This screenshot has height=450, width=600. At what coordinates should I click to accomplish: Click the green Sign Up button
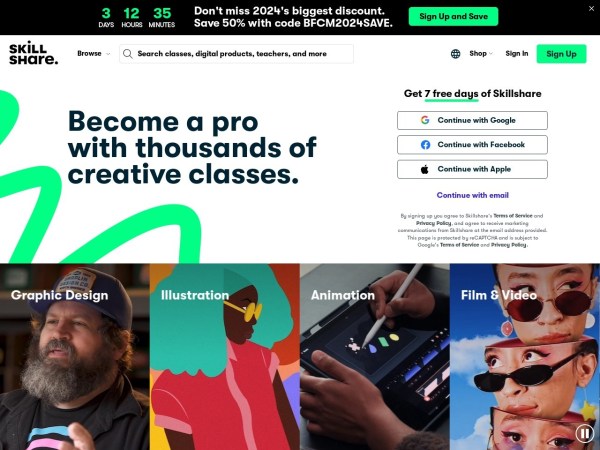[x=561, y=54]
